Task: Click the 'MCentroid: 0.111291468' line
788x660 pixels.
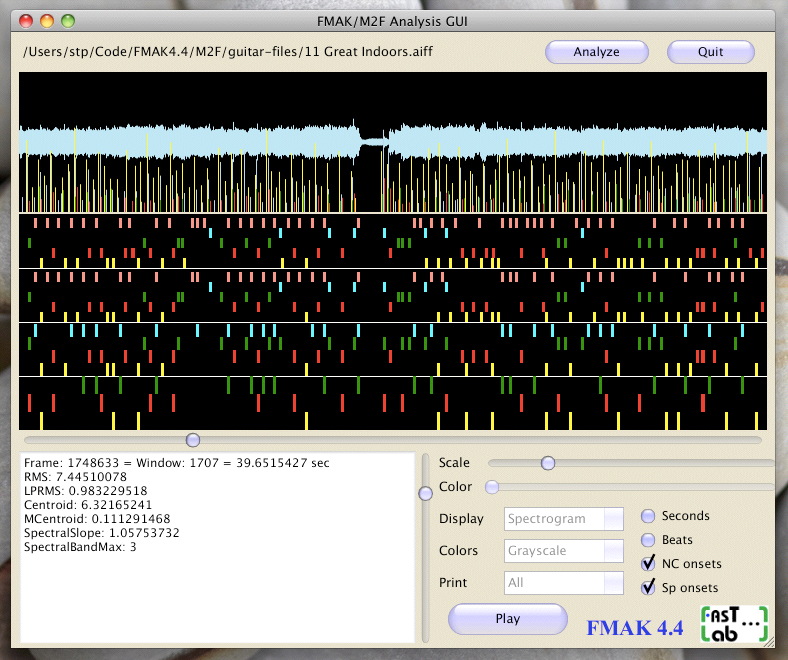Action: point(97,519)
